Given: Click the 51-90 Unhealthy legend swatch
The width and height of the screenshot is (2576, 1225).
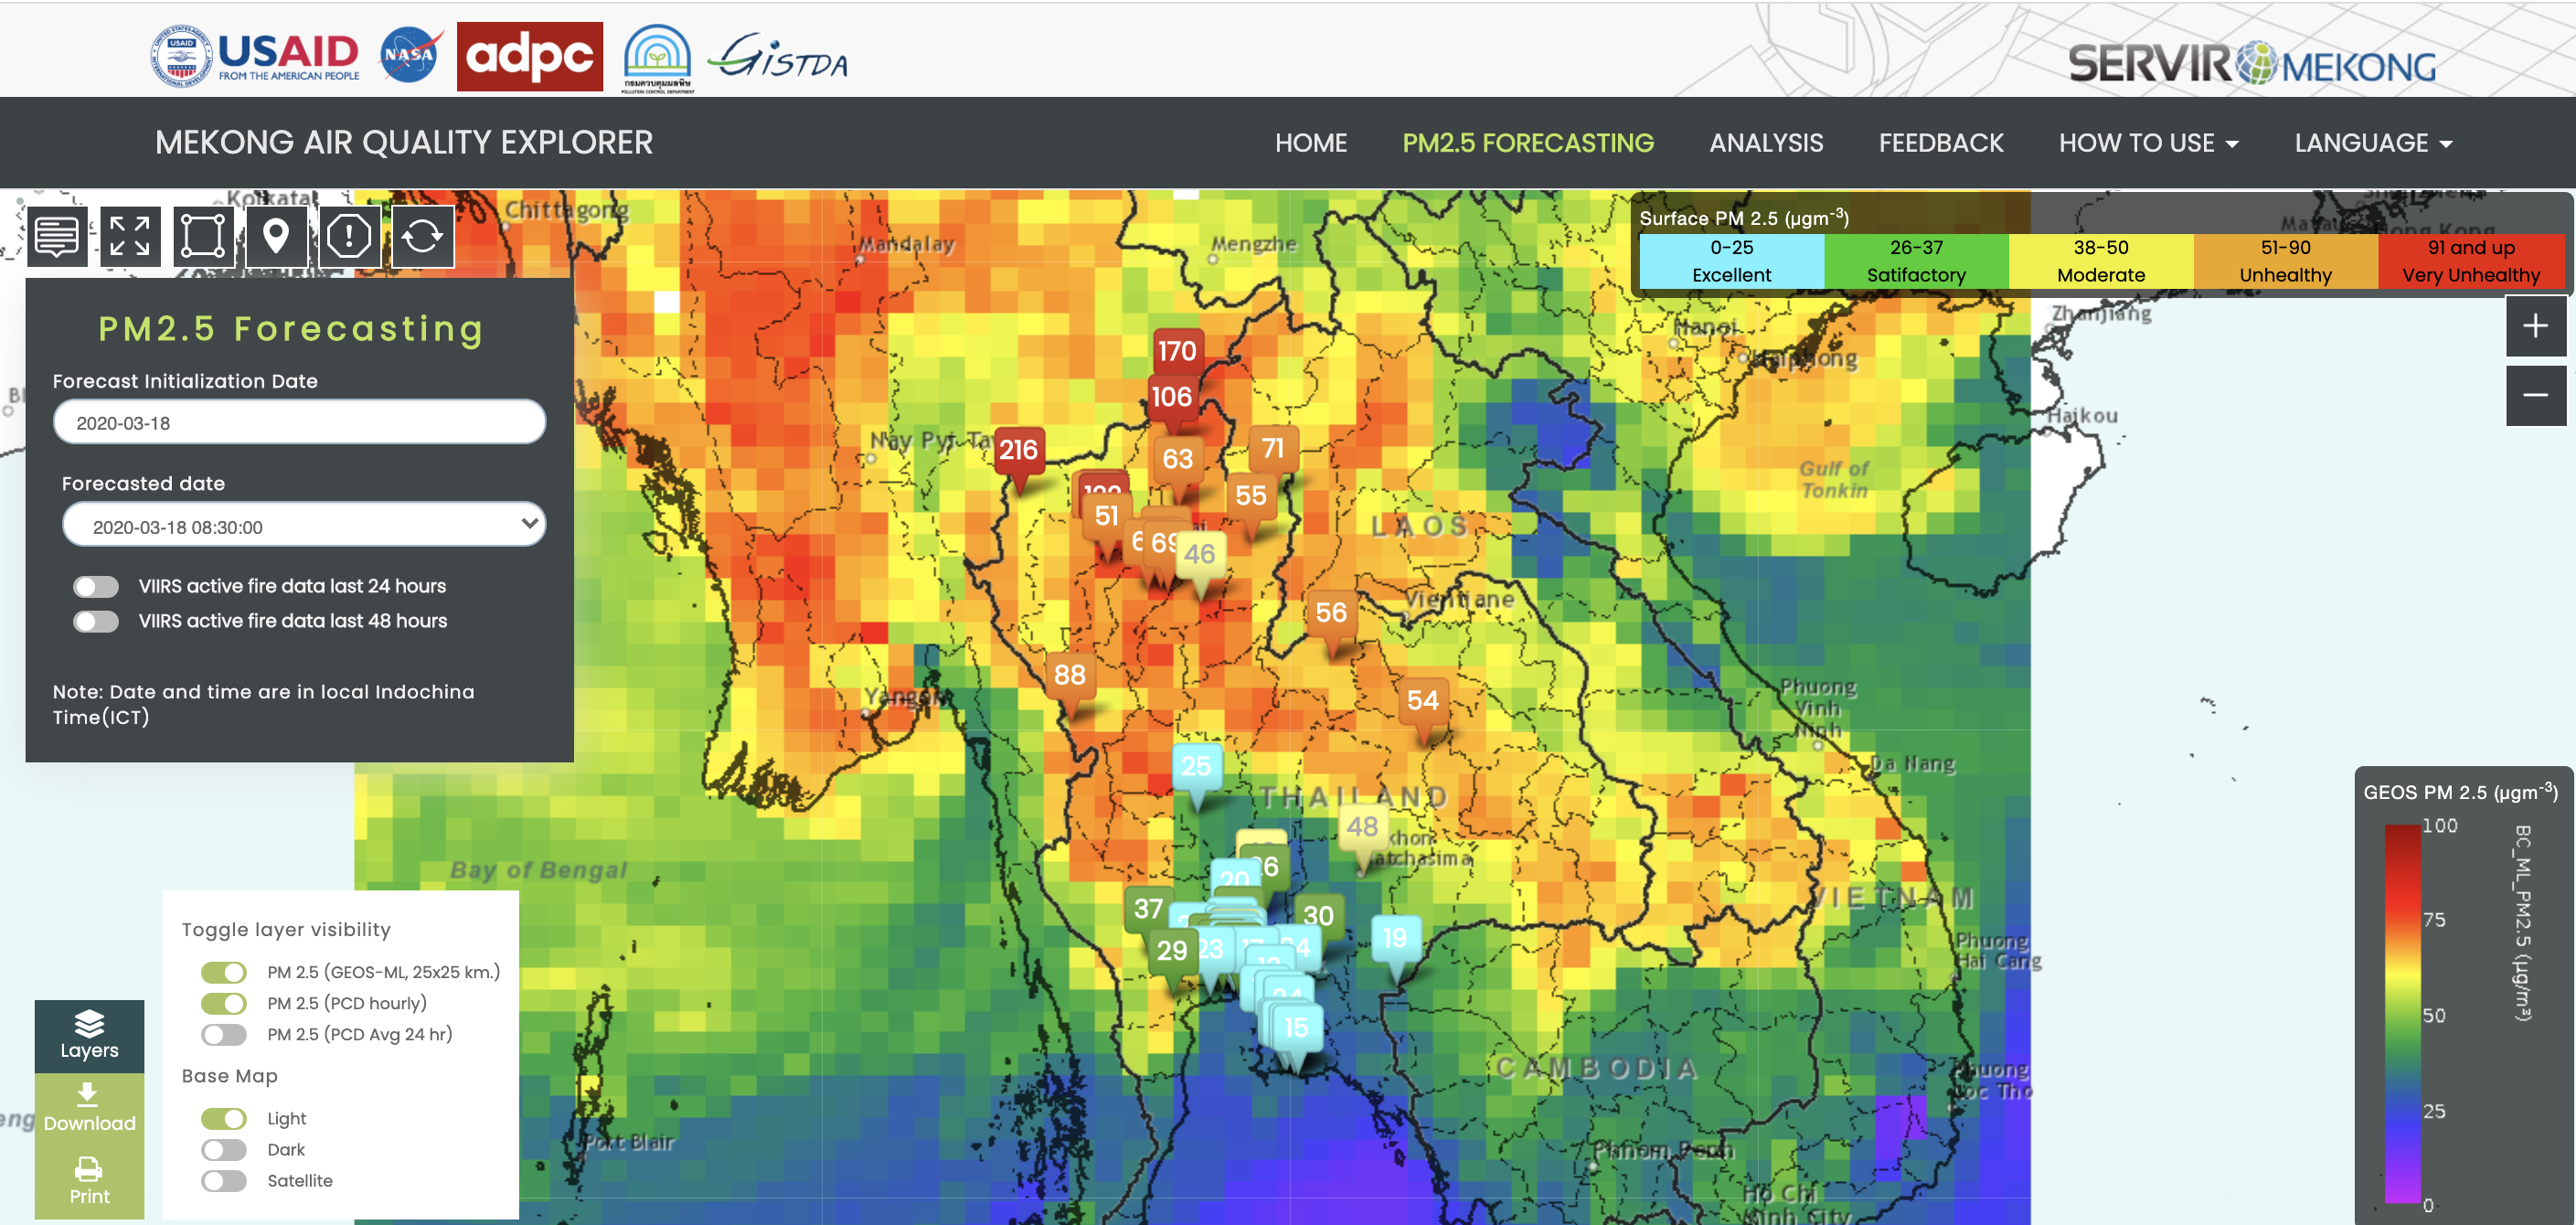Looking at the screenshot, I should (x=2286, y=261).
